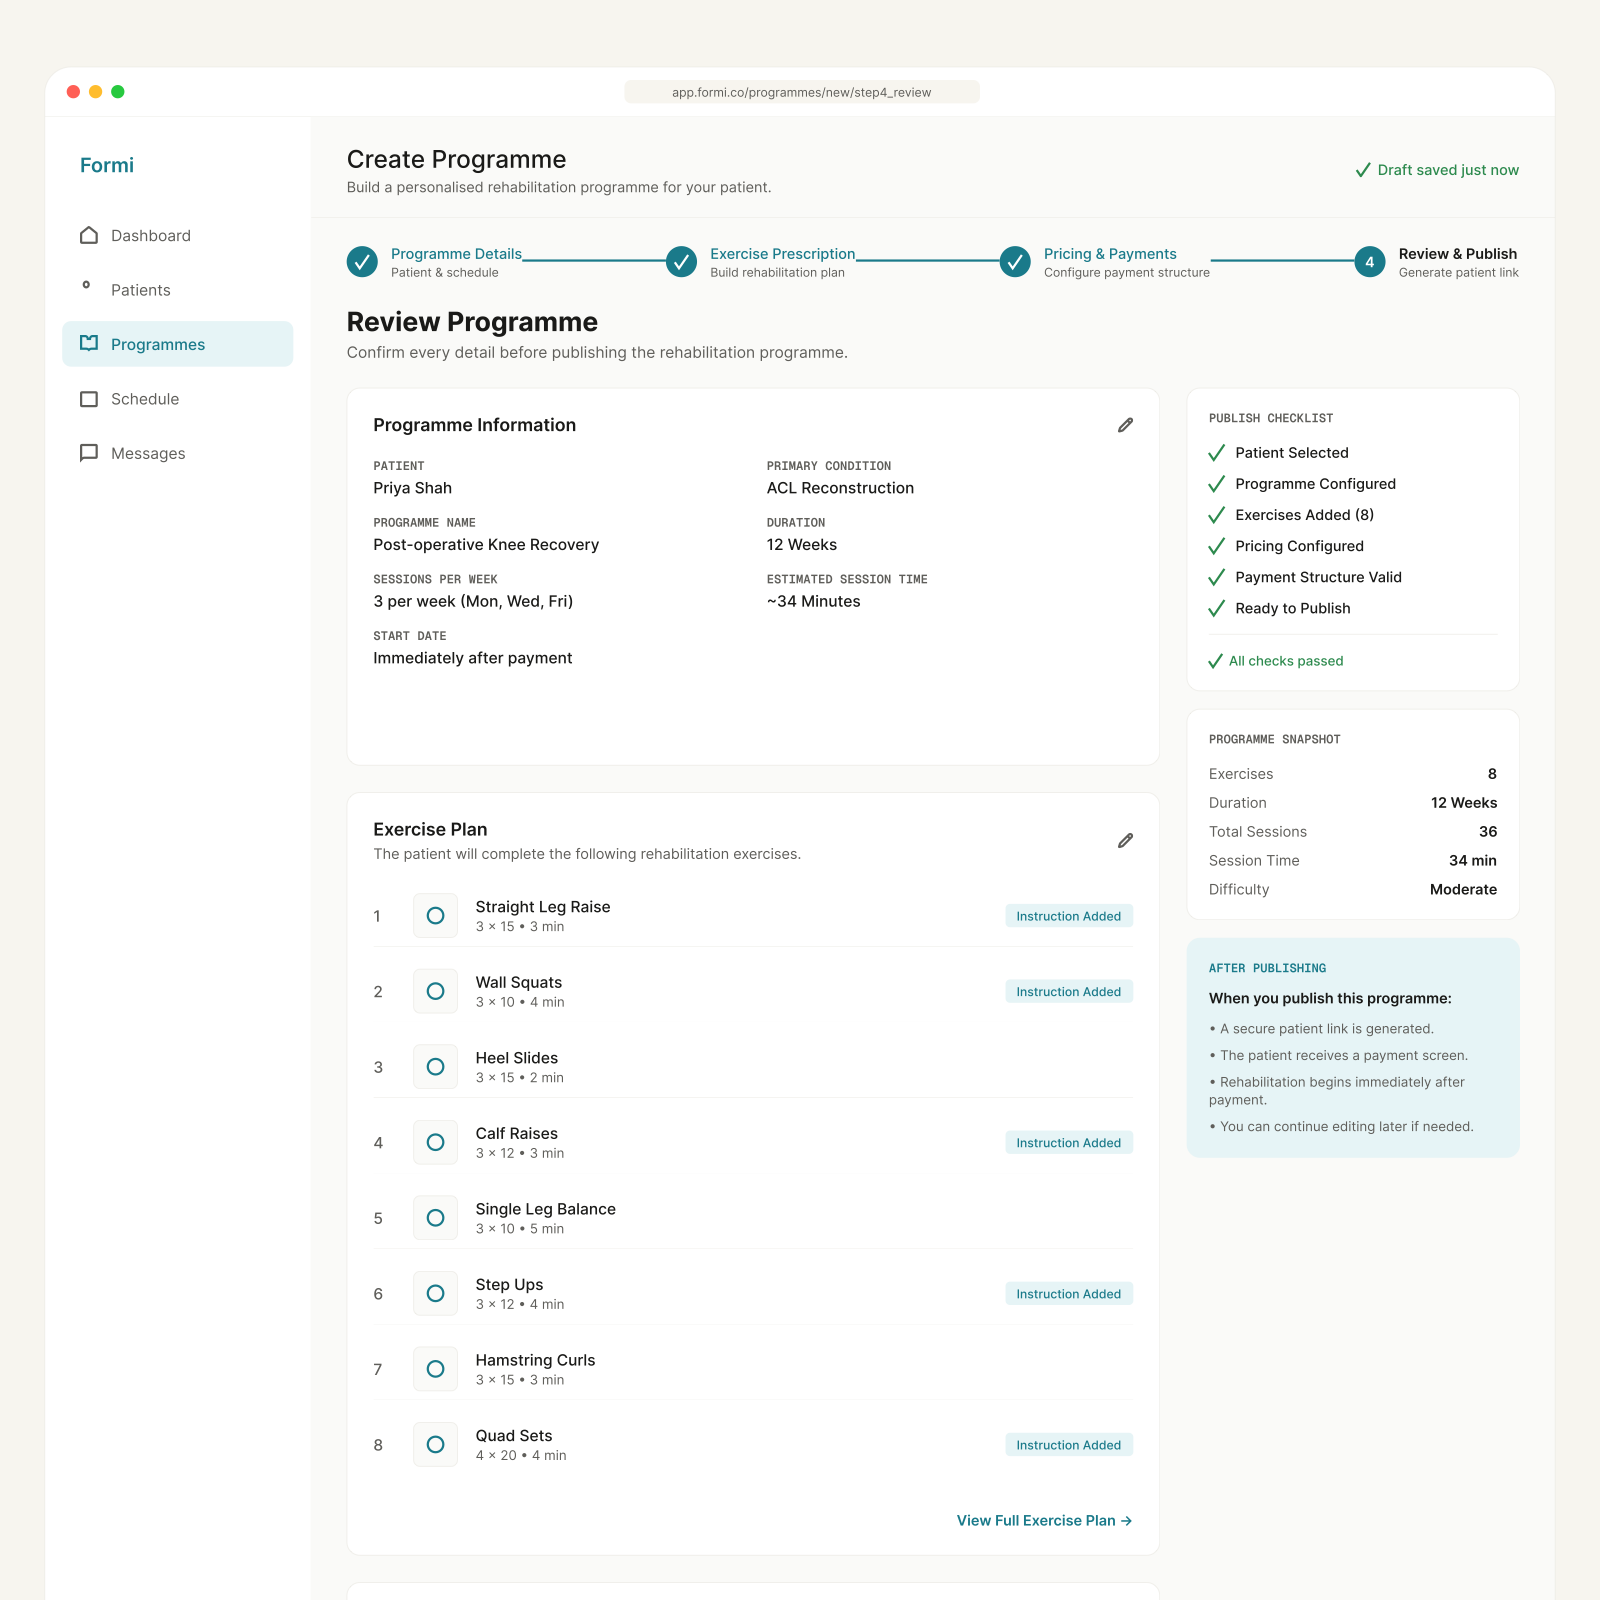Click Instruction Added badge for Step Ups

[1068, 1293]
